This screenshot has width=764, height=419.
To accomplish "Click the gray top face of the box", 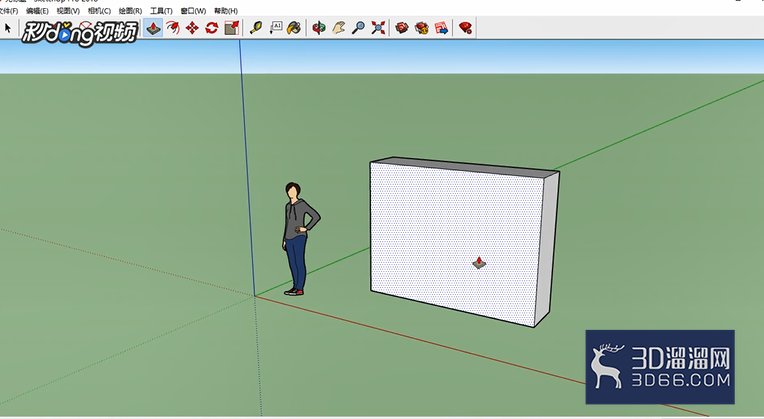I will tap(463, 165).
